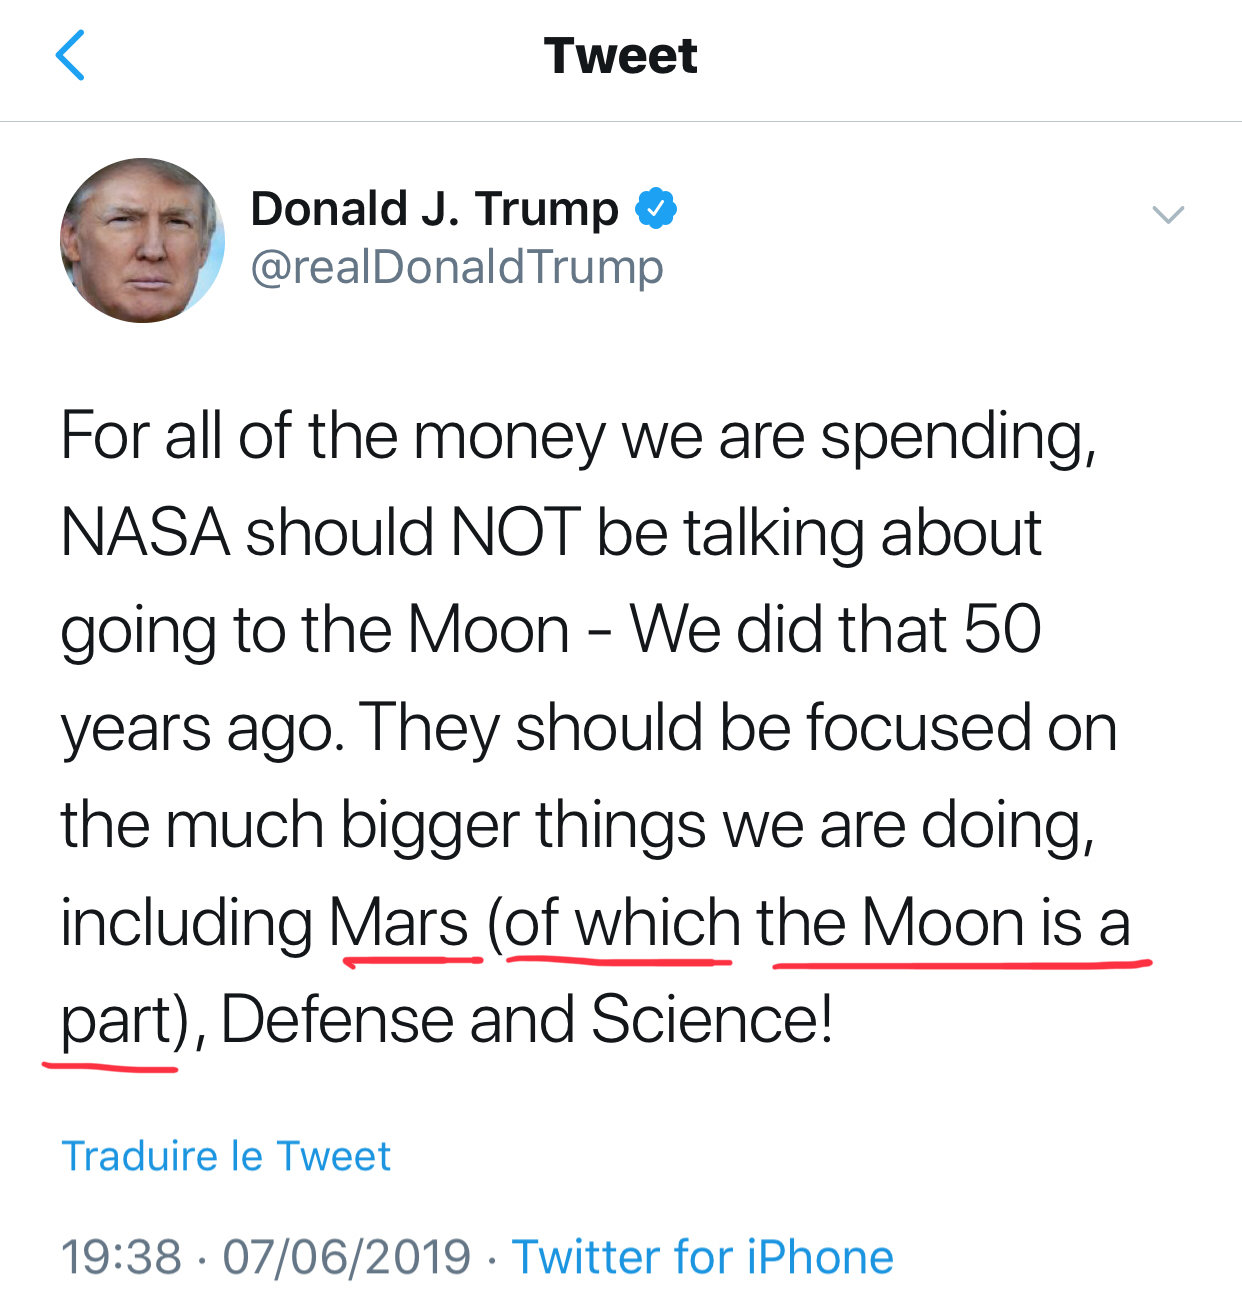Click the red-underlined word Mars
This screenshot has height=1300, width=1242.
(399, 922)
